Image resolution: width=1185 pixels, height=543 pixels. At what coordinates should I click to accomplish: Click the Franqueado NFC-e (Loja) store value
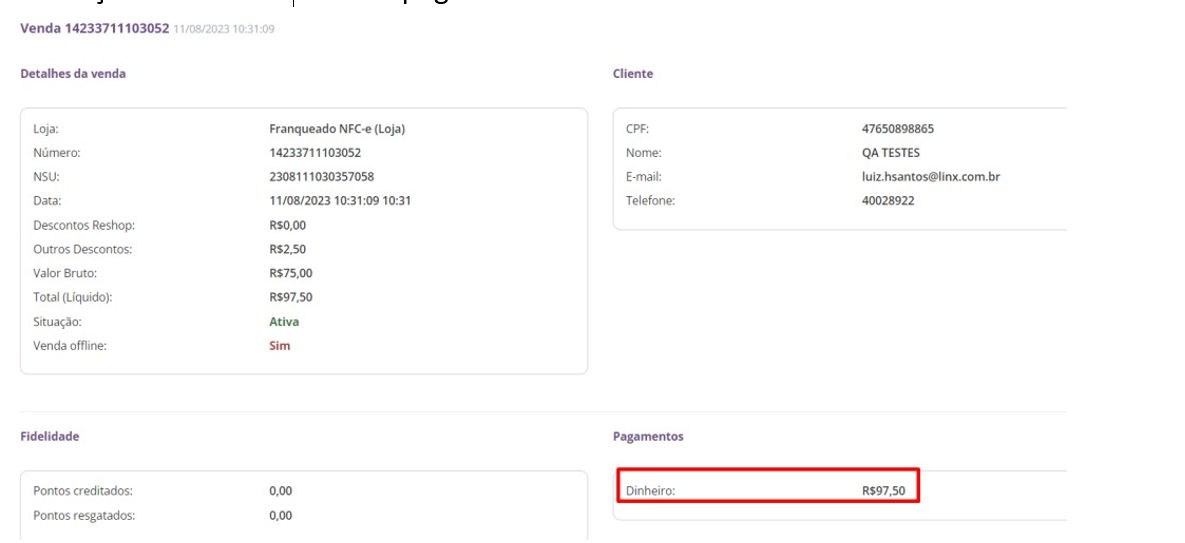pyautogui.click(x=337, y=129)
